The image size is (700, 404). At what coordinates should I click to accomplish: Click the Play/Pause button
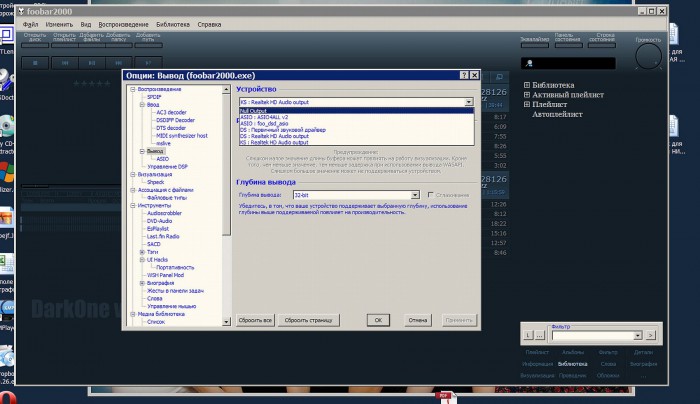click(92, 63)
